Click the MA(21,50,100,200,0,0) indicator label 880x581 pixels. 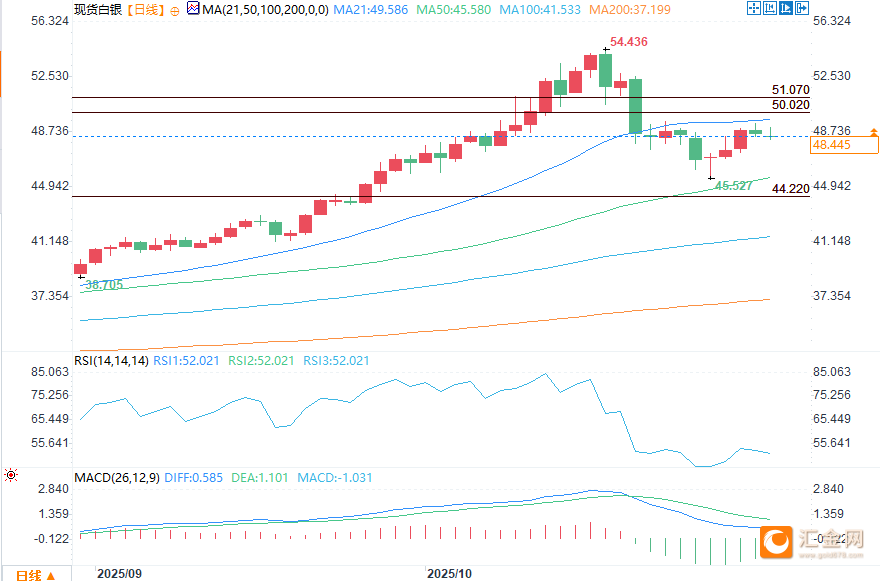tap(265, 10)
